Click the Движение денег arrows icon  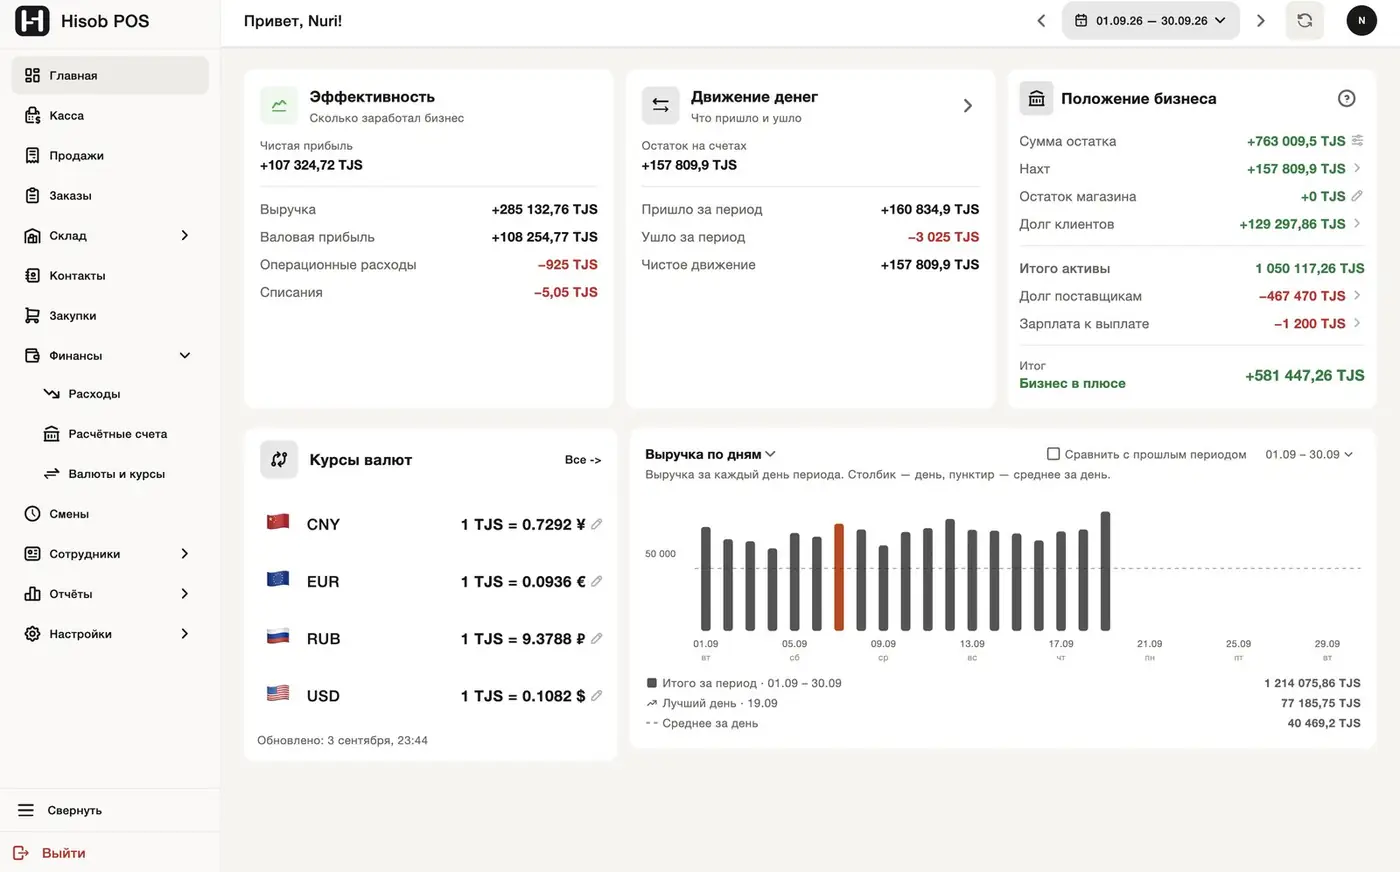(660, 105)
